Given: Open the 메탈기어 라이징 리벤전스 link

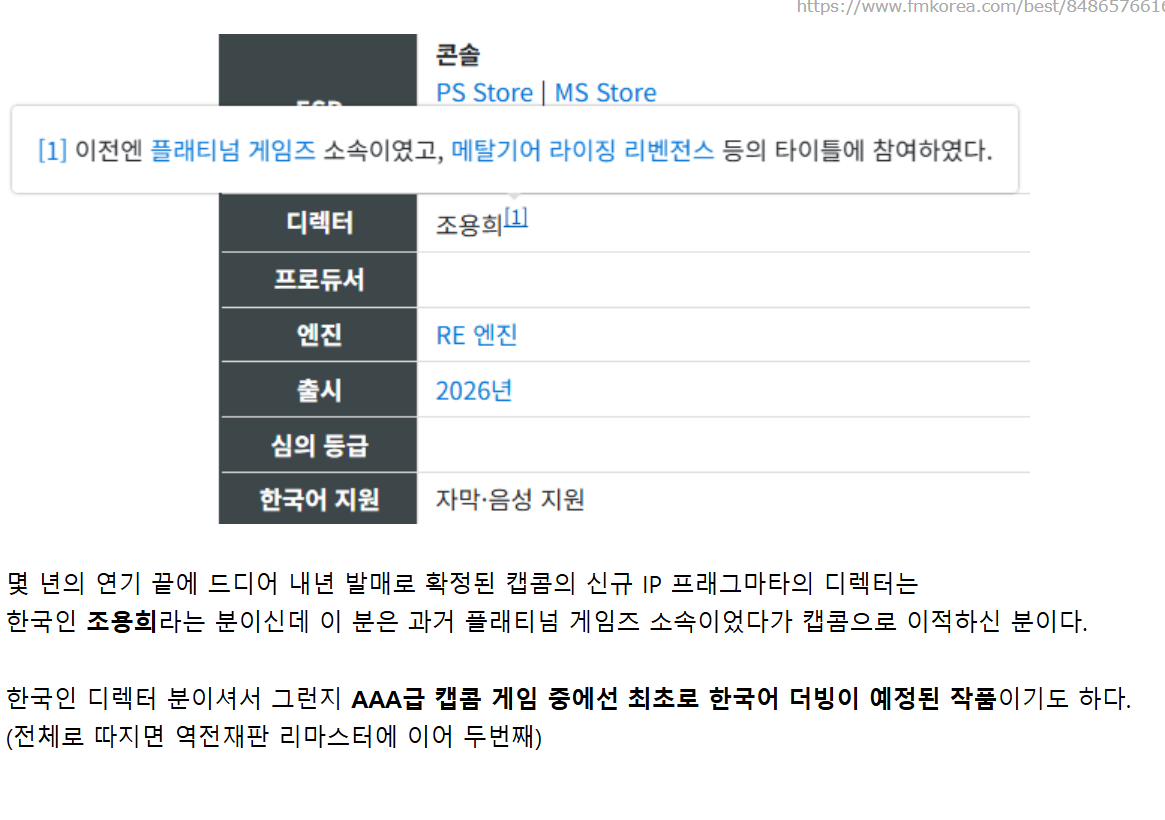Looking at the screenshot, I should coord(582,150).
